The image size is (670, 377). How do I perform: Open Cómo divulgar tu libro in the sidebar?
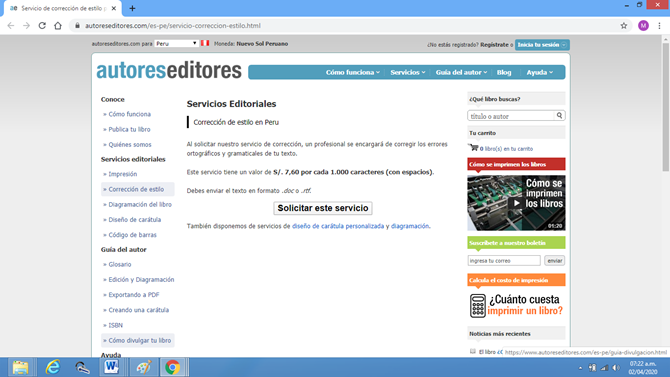pyautogui.click(x=139, y=340)
